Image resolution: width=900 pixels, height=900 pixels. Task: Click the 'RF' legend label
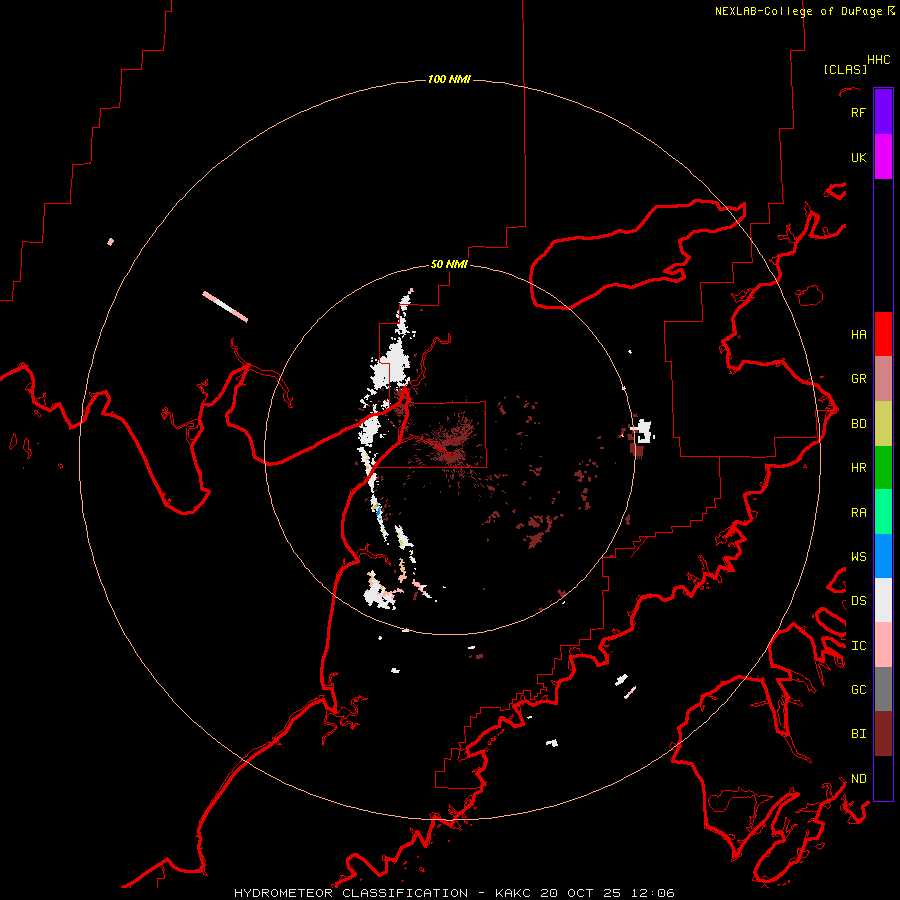858,112
